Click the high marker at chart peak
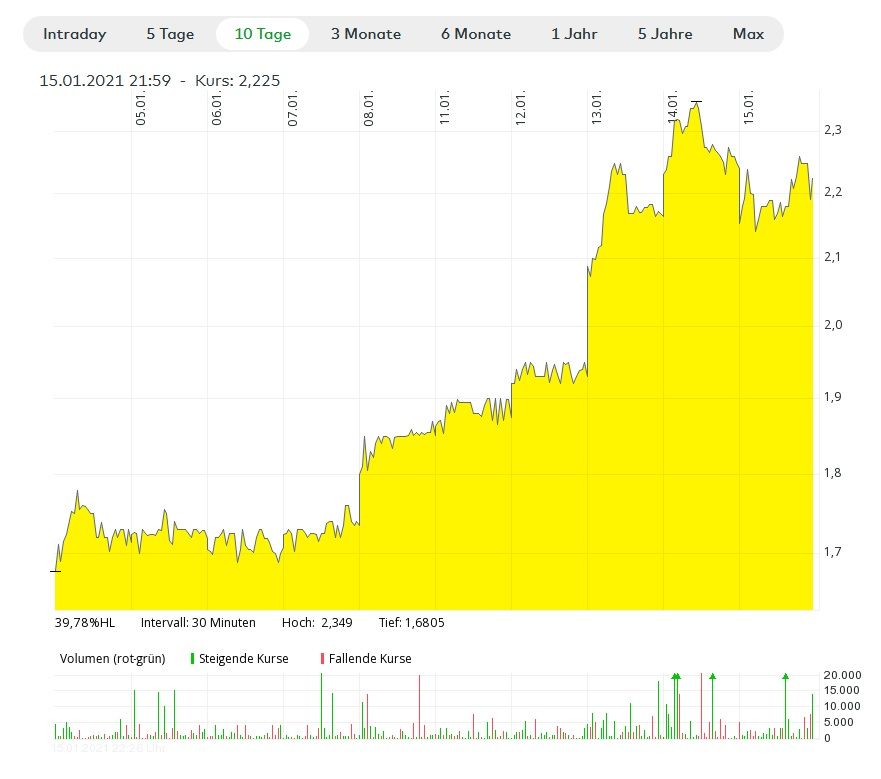 point(696,102)
